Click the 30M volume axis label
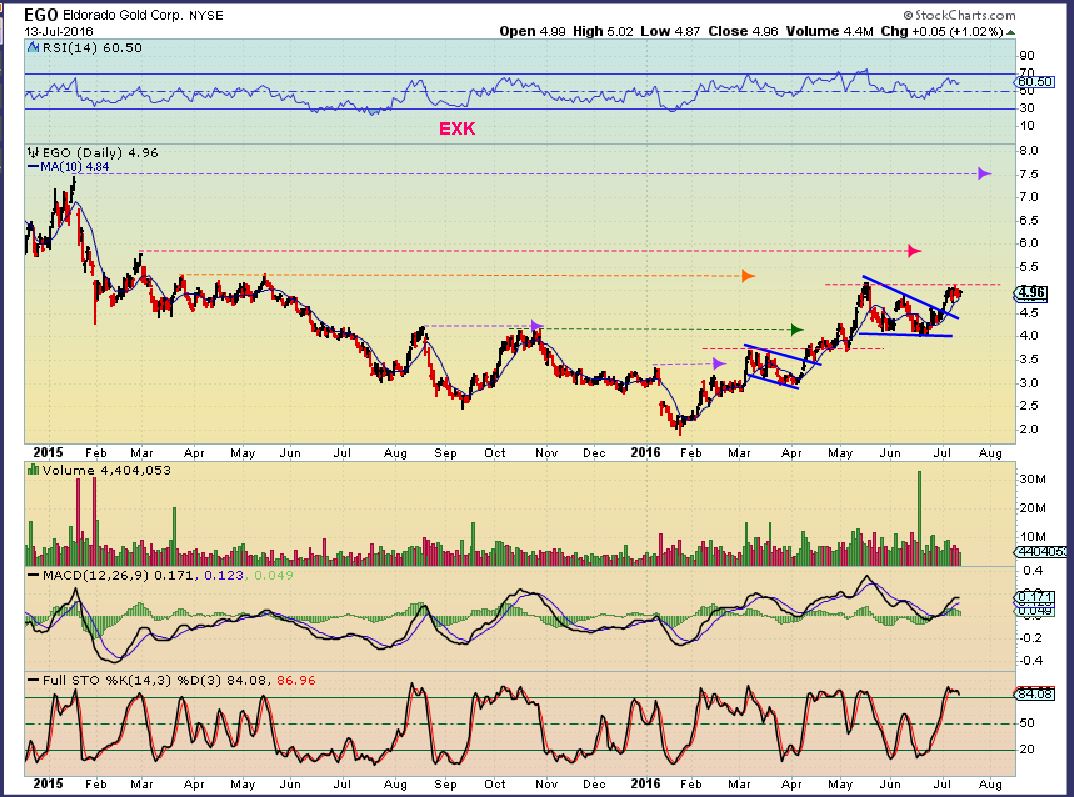Viewport: 1074px width, 797px height. point(1032,479)
